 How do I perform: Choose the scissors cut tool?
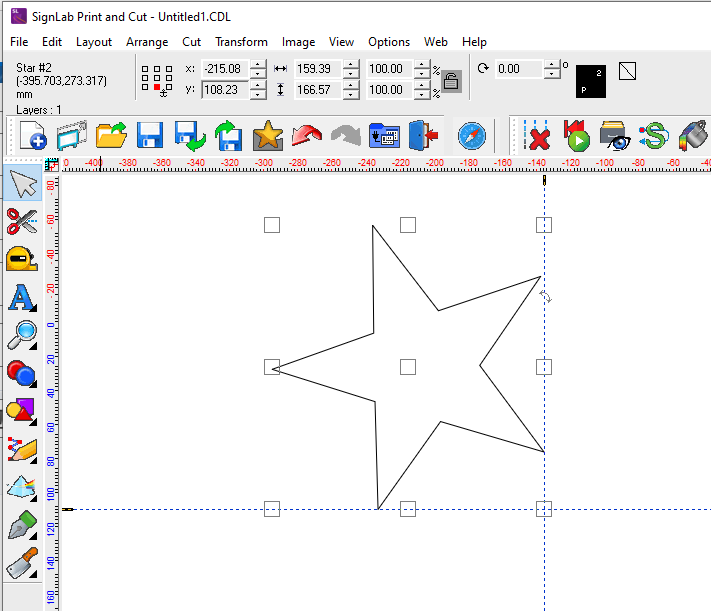tap(22, 221)
